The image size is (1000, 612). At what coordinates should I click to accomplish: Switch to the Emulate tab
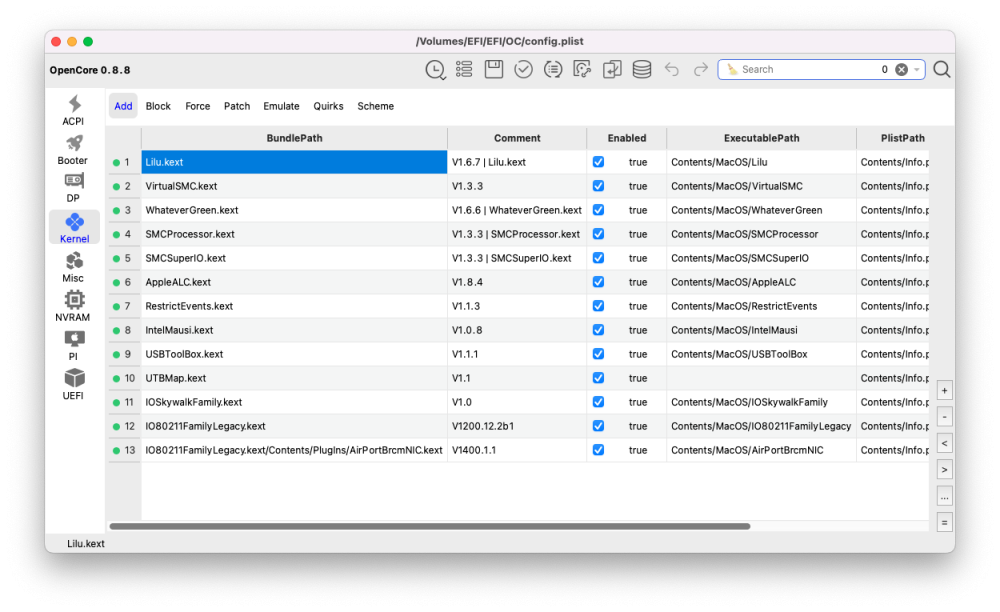[x=281, y=106]
